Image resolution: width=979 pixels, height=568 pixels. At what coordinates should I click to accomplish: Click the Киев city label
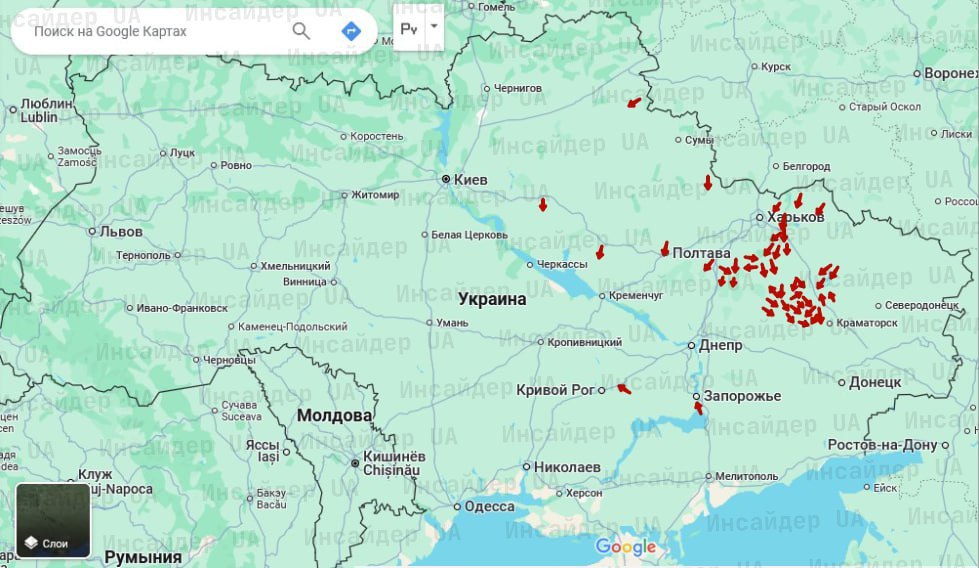(x=470, y=180)
